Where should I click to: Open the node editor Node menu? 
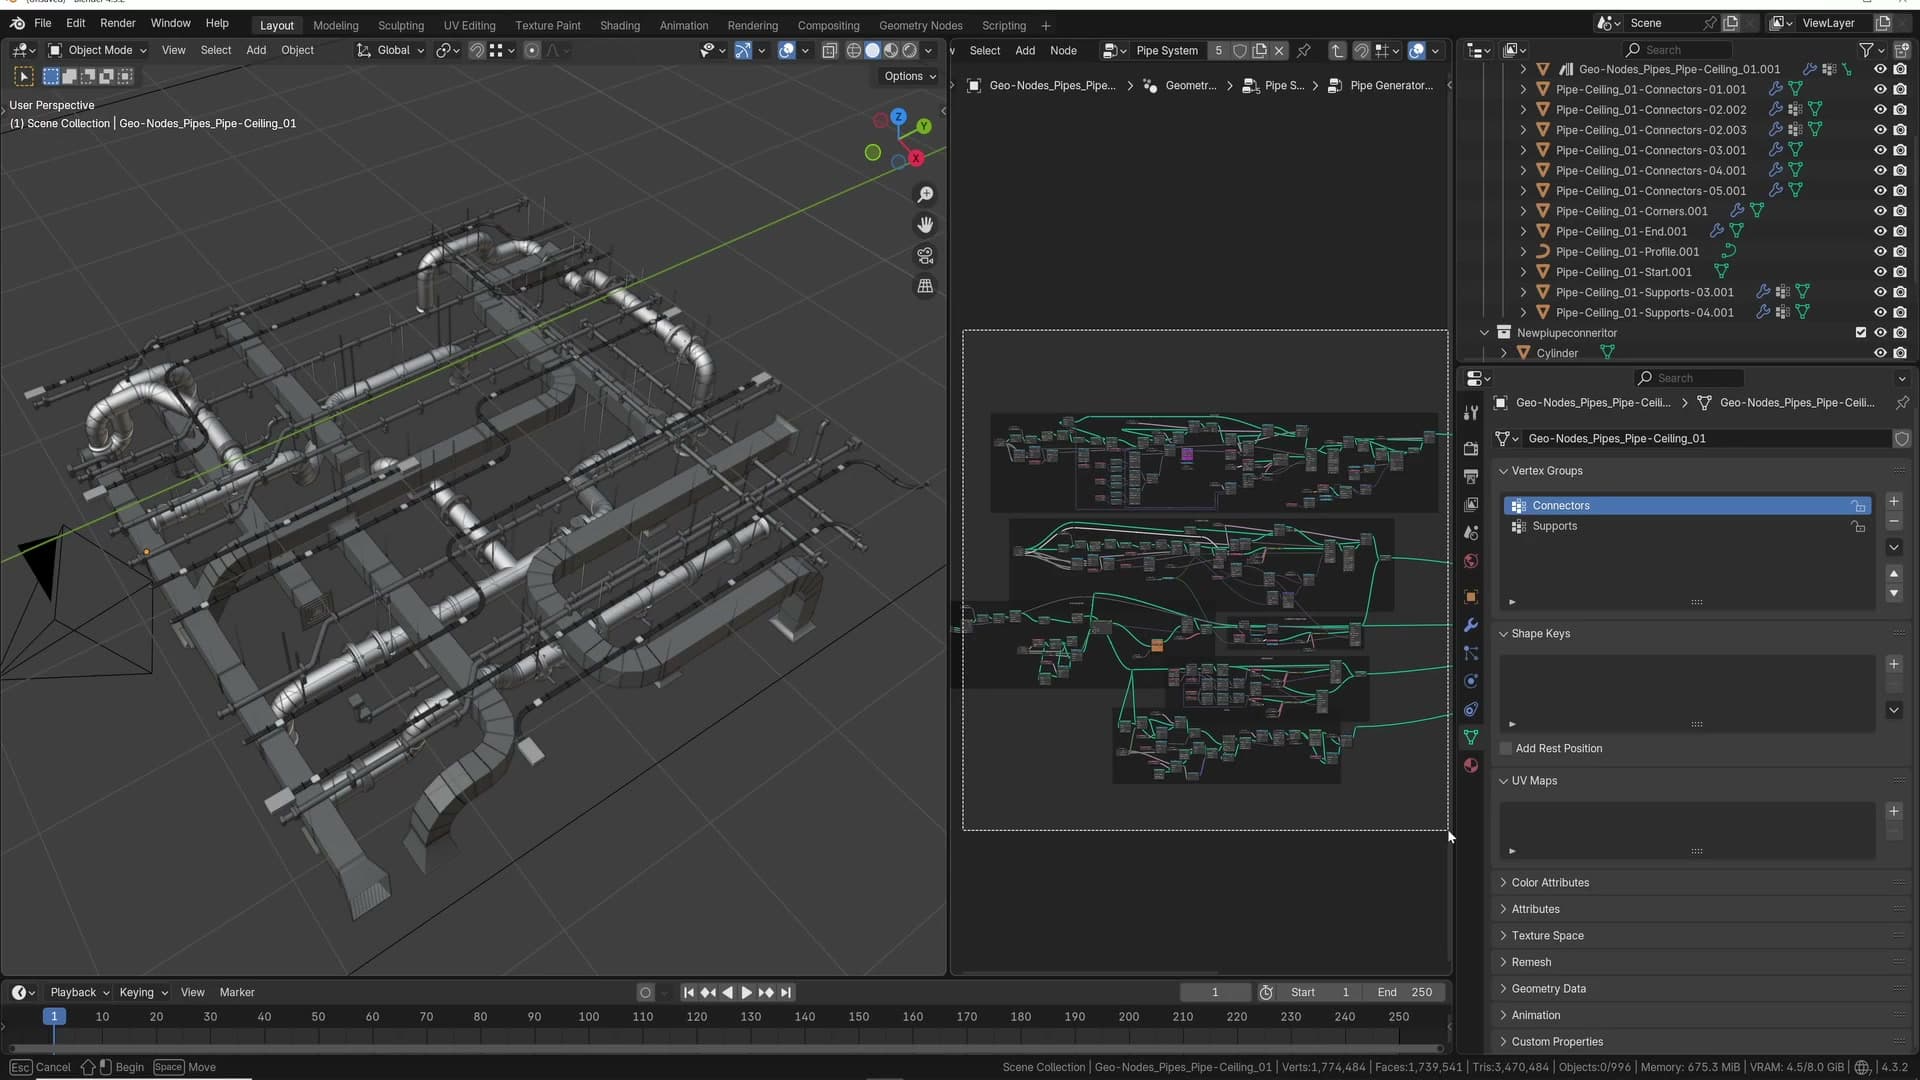1063,50
